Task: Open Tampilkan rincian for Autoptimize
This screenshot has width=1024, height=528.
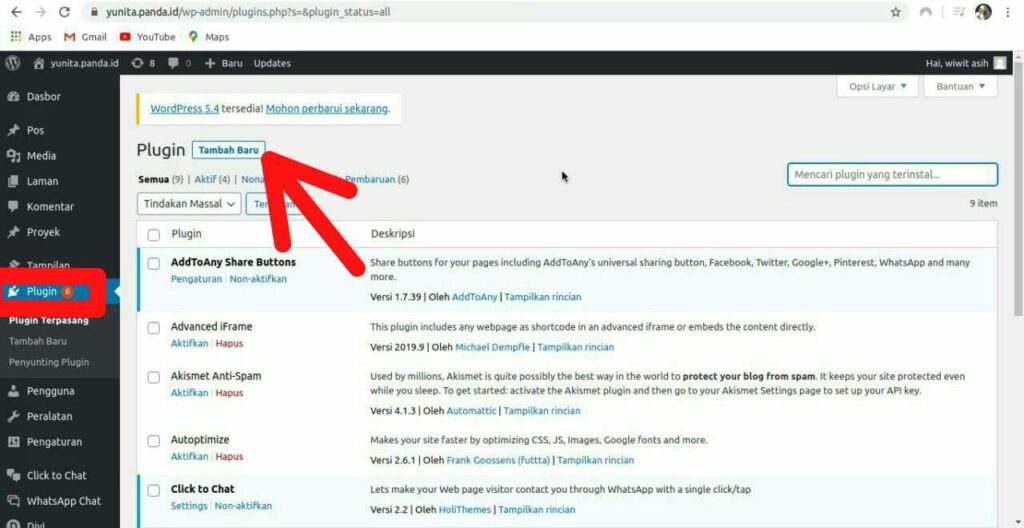Action: coord(596,460)
